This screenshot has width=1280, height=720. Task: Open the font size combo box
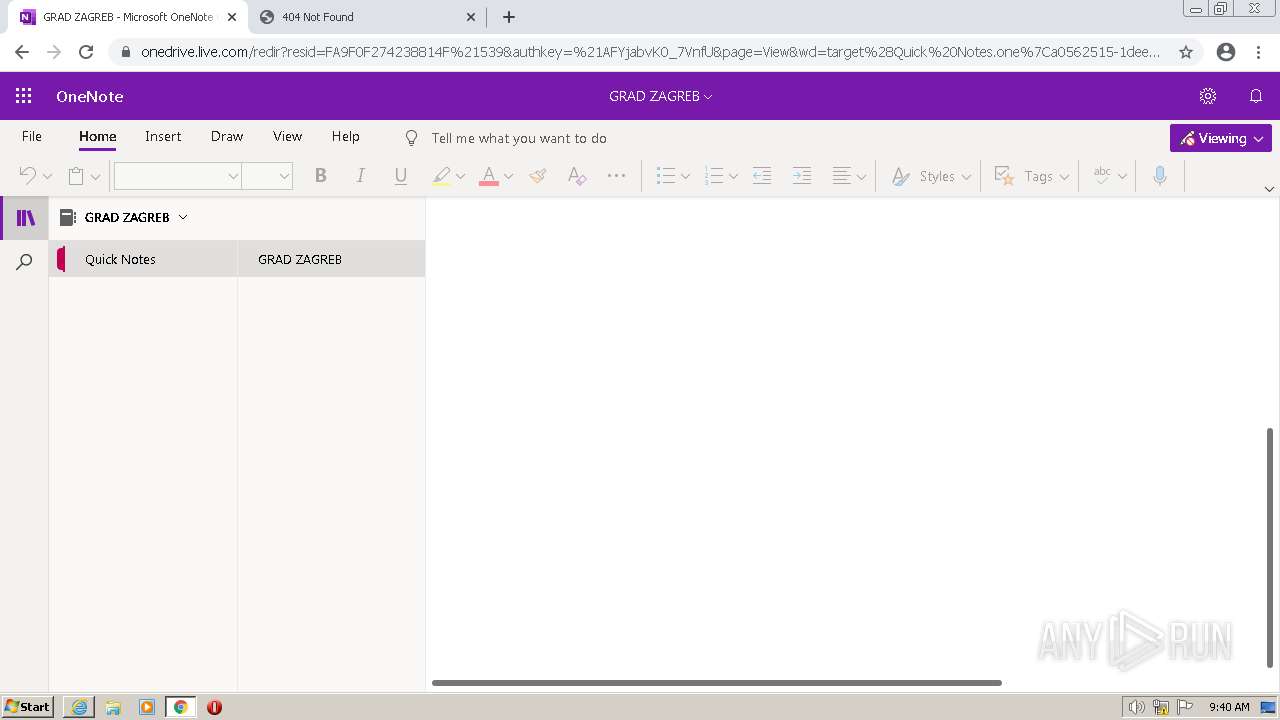tap(267, 176)
